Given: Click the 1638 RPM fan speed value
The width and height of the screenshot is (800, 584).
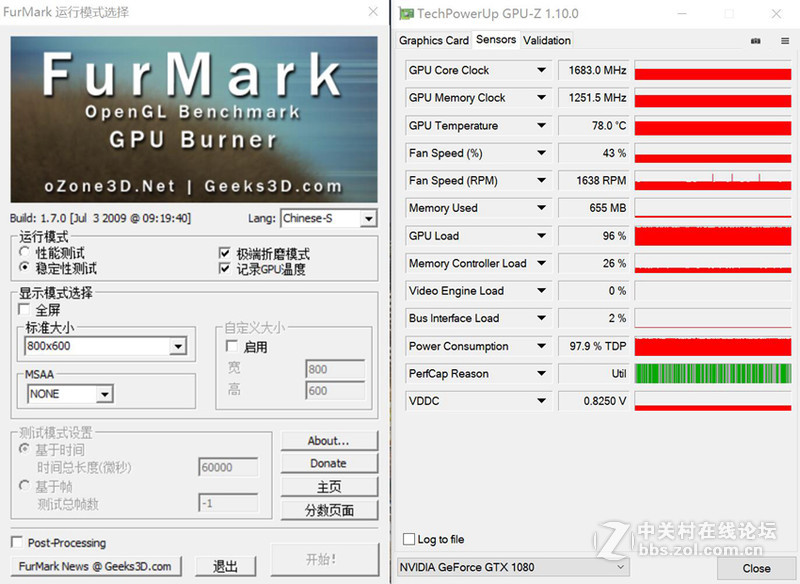Looking at the screenshot, I should coord(594,181).
